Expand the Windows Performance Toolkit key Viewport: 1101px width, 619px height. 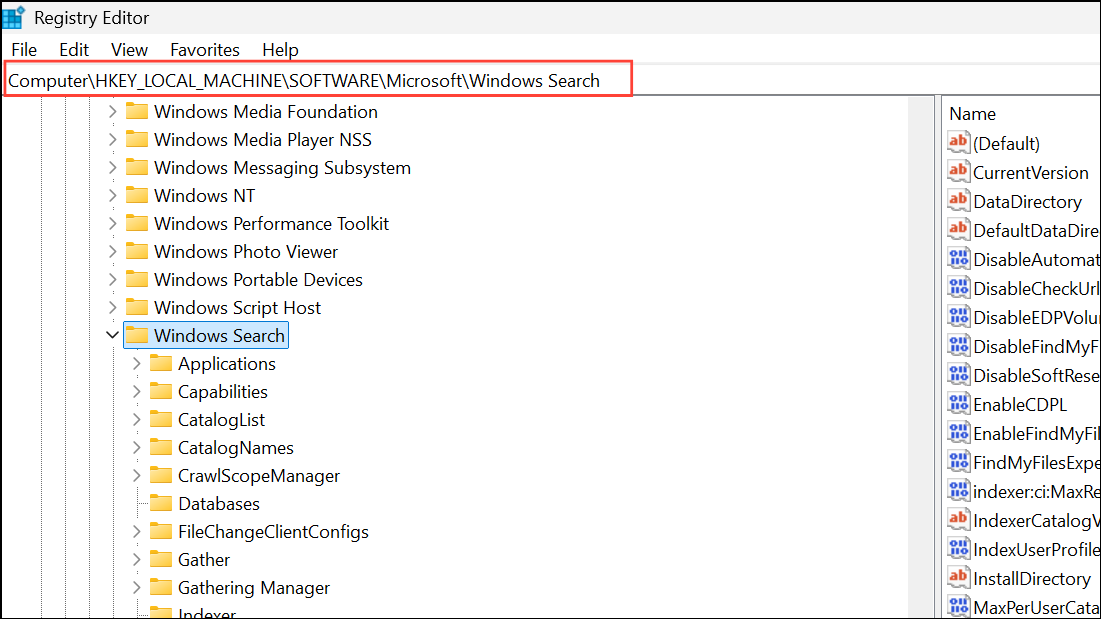tap(112, 224)
